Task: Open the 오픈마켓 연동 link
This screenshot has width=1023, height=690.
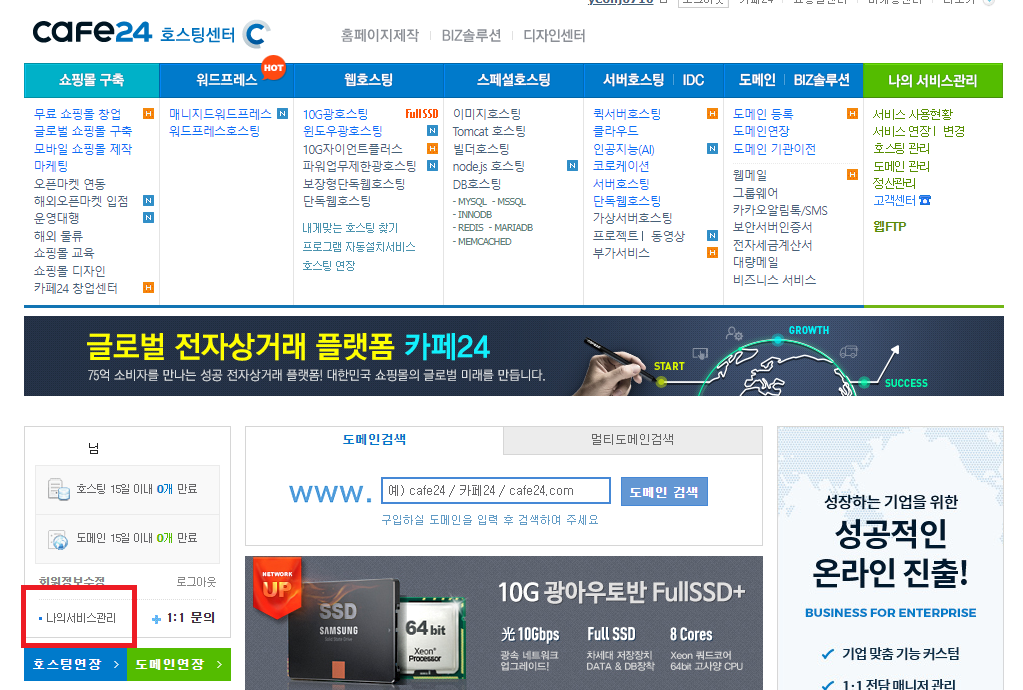Action: (70, 184)
